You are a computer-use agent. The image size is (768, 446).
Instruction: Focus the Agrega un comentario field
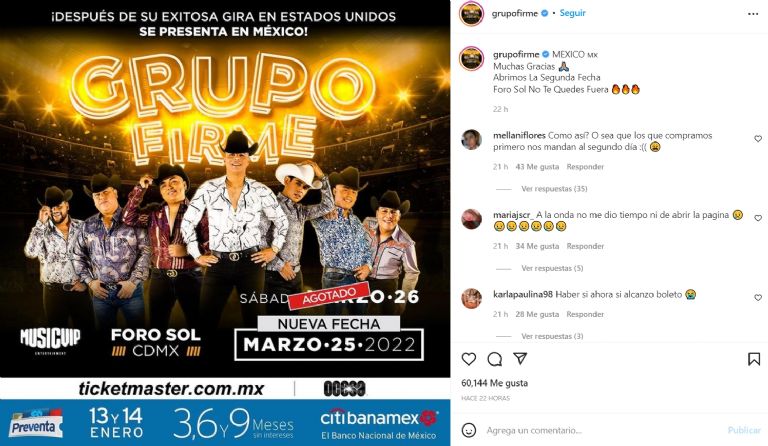pyautogui.click(x=602, y=430)
